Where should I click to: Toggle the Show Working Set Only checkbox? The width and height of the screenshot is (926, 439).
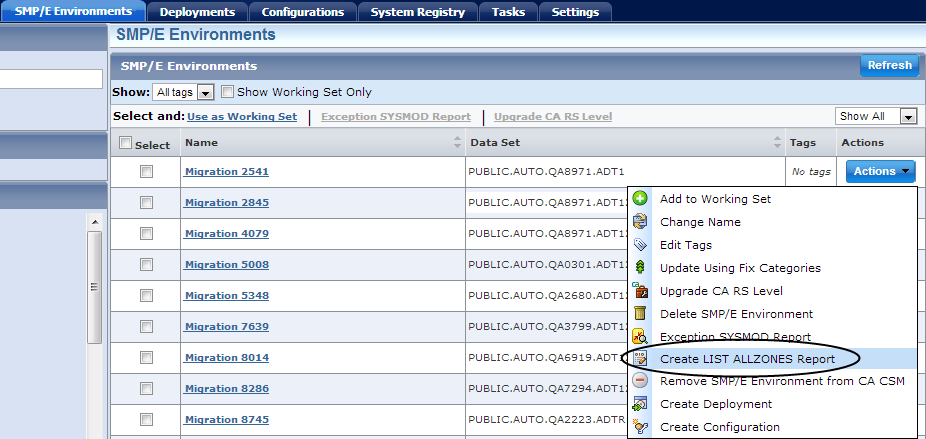227,92
